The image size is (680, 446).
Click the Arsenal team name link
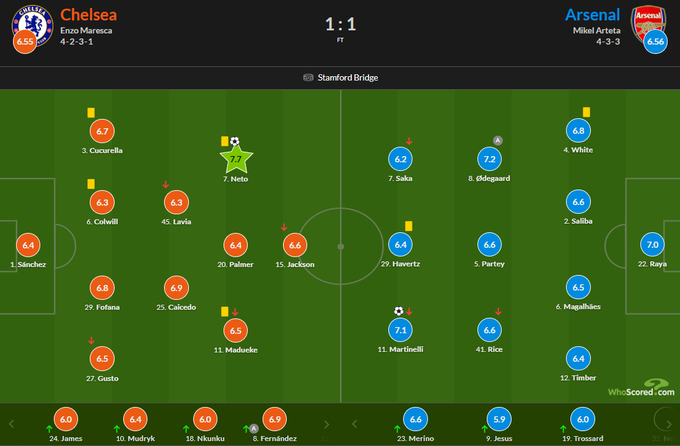pyautogui.click(x=592, y=14)
